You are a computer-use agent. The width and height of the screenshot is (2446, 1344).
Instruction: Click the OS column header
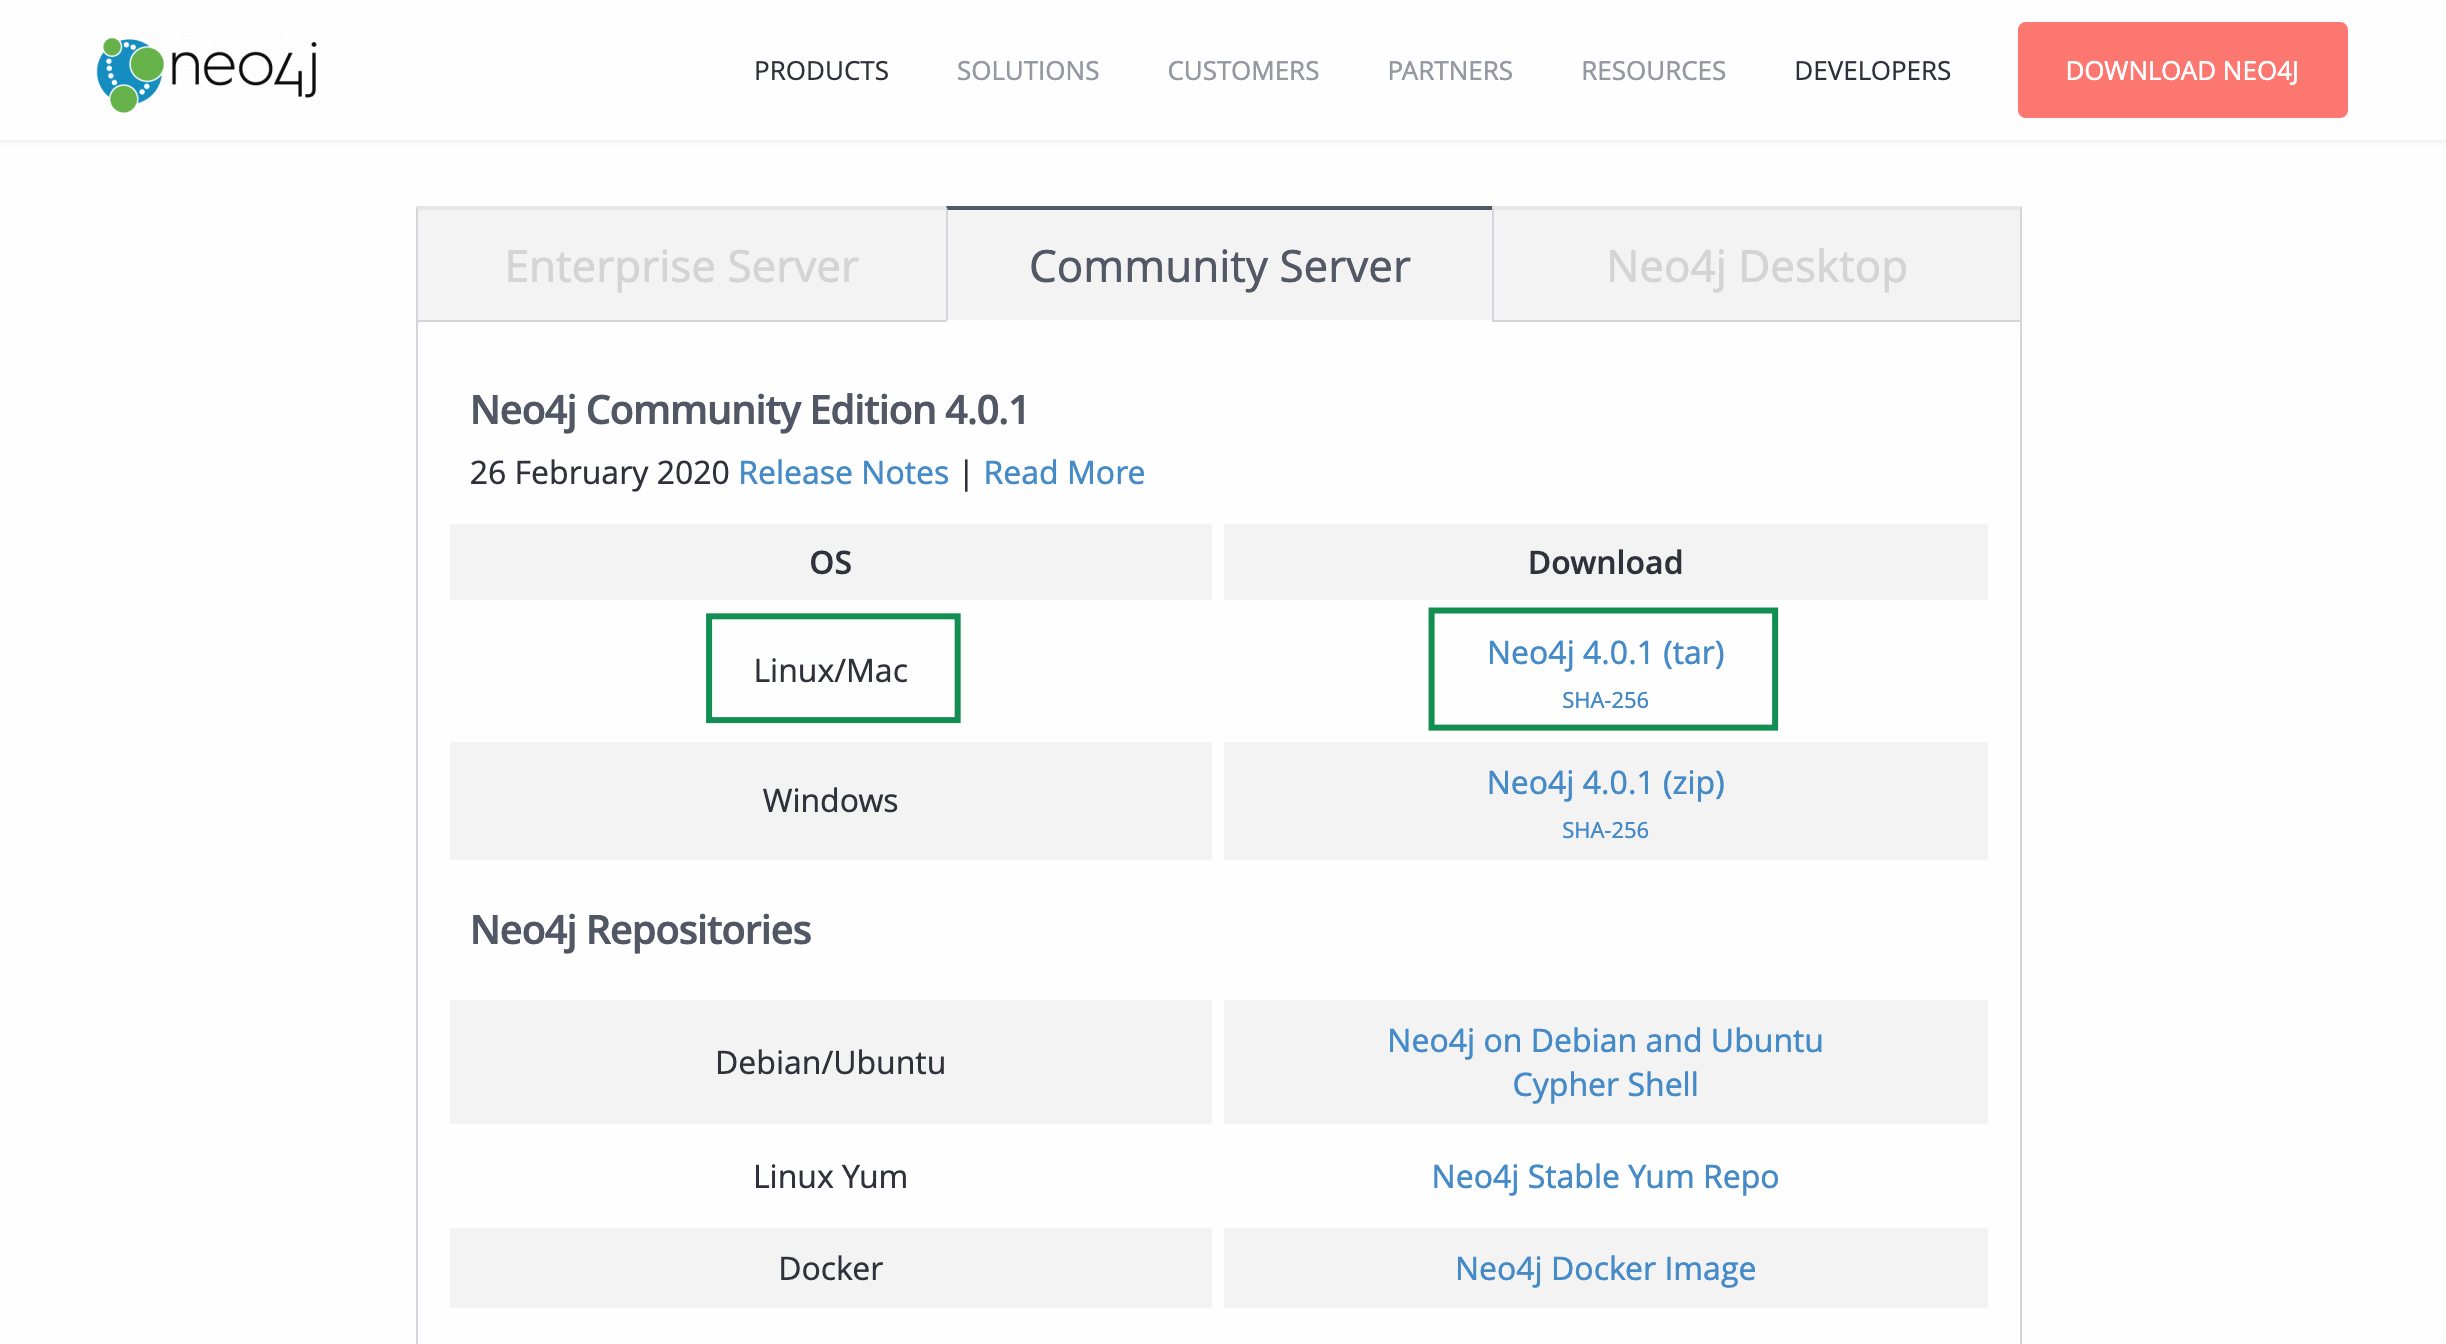[x=831, y=562]
